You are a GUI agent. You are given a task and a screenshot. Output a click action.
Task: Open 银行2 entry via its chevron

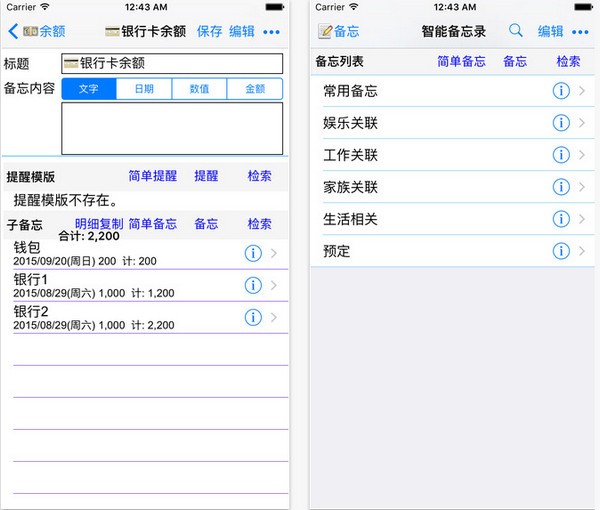274,318
